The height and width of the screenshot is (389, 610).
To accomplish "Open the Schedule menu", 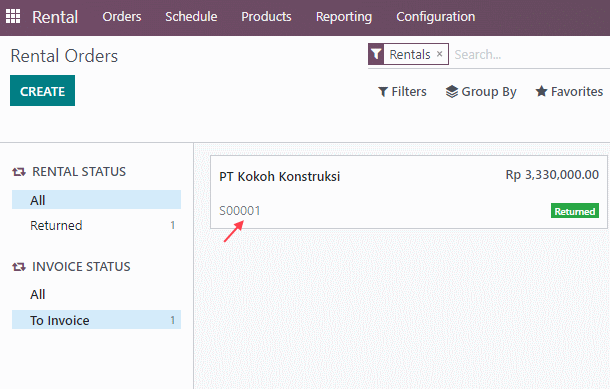I will coord(191,17).
